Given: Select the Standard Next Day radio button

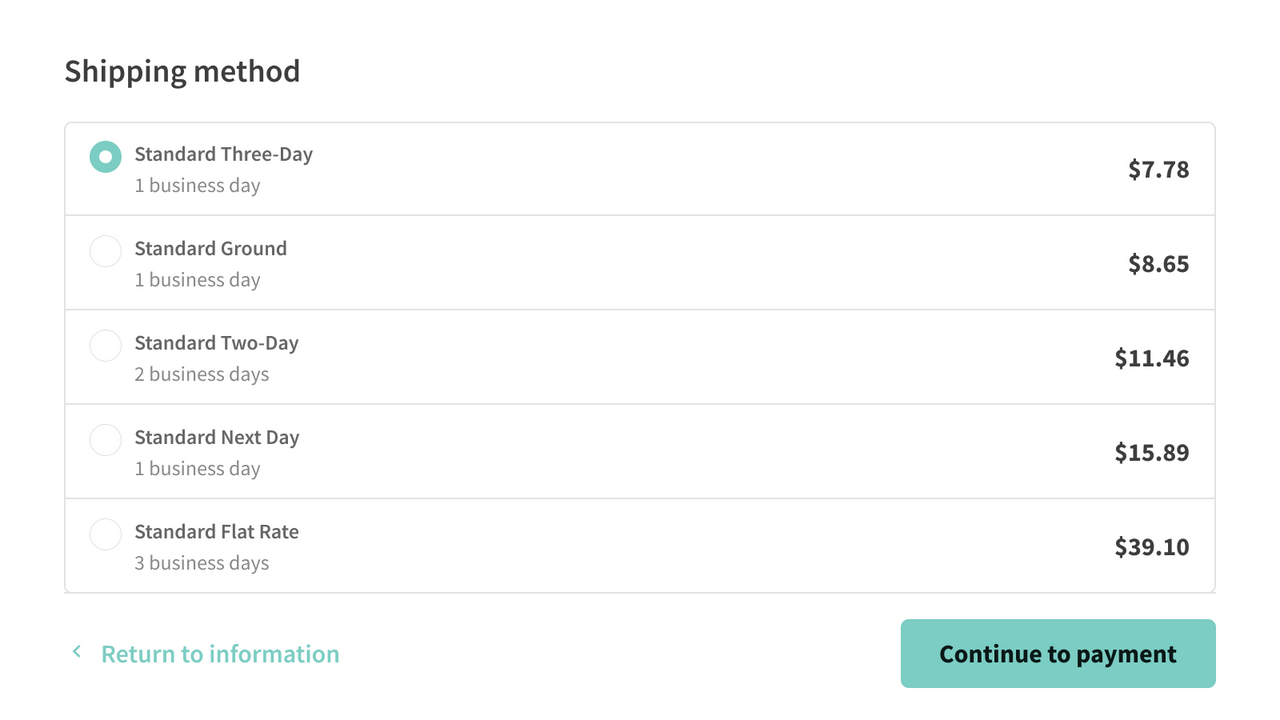Looking at the screenshot, I should pos(105,440).
